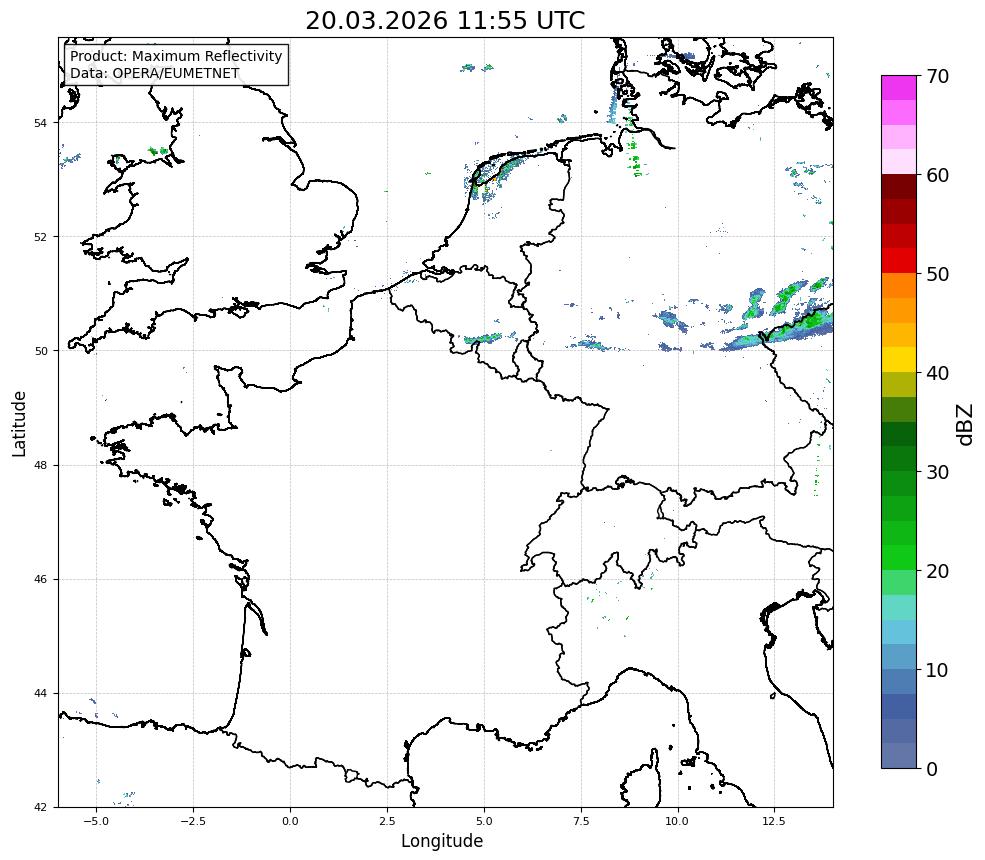Click latitude tick label 44
Viewport: 985px width, 860px height.
click(x=40, y=694)
